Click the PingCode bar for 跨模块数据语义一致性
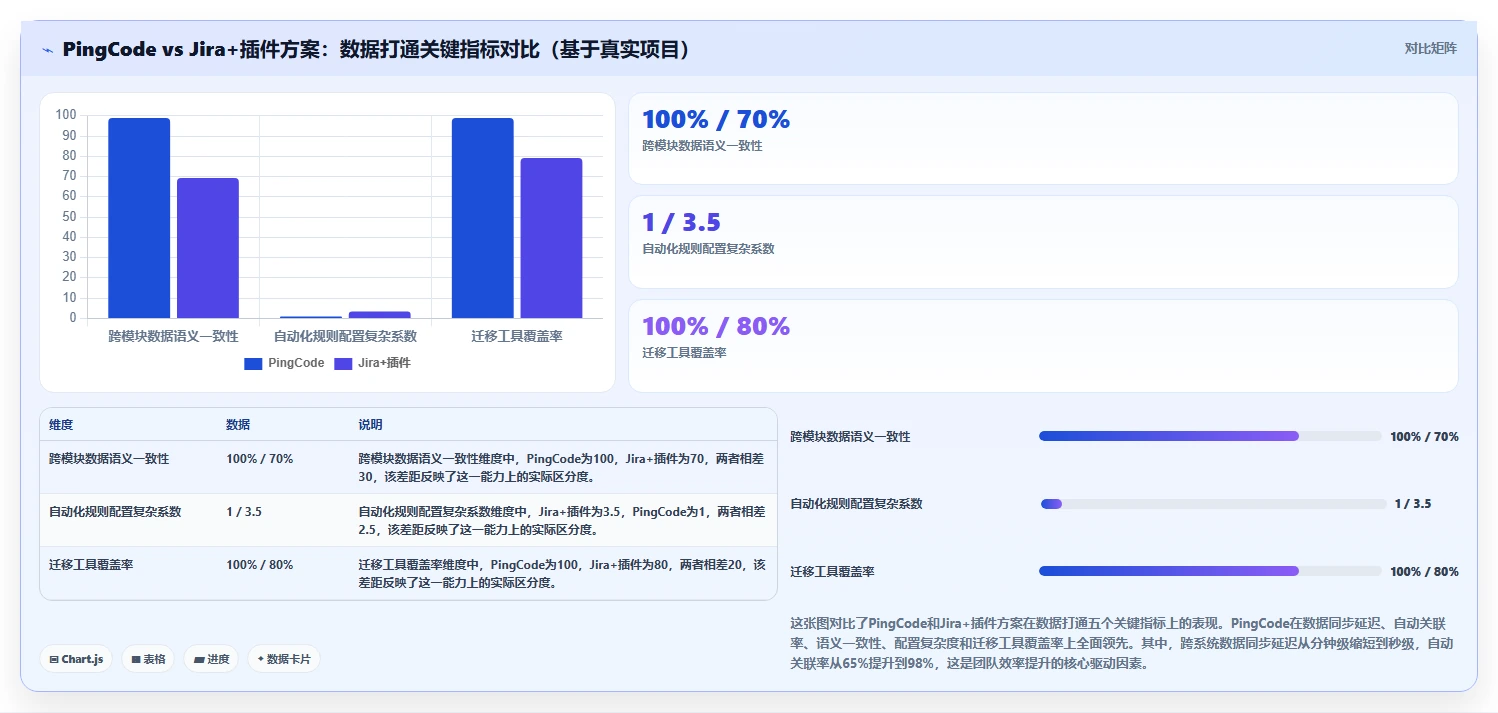The image size is (1498, 713). pos(139,218)
